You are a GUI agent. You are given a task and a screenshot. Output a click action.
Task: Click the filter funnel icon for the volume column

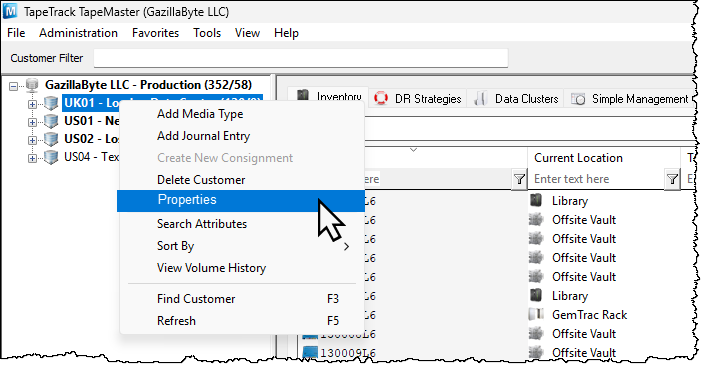click(x=519, y=180)
